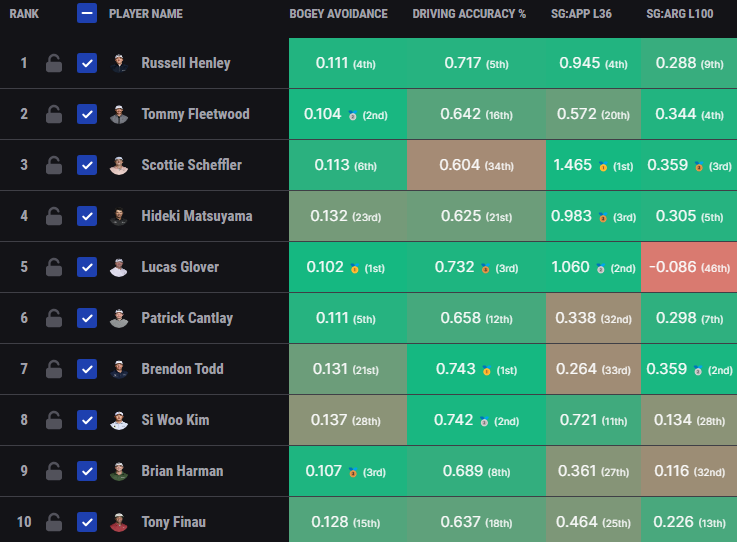Click medal icon in Scheffler's SG:ARG cell
The height and width of the screenshot is (542, 737).
tap(699, 166)
